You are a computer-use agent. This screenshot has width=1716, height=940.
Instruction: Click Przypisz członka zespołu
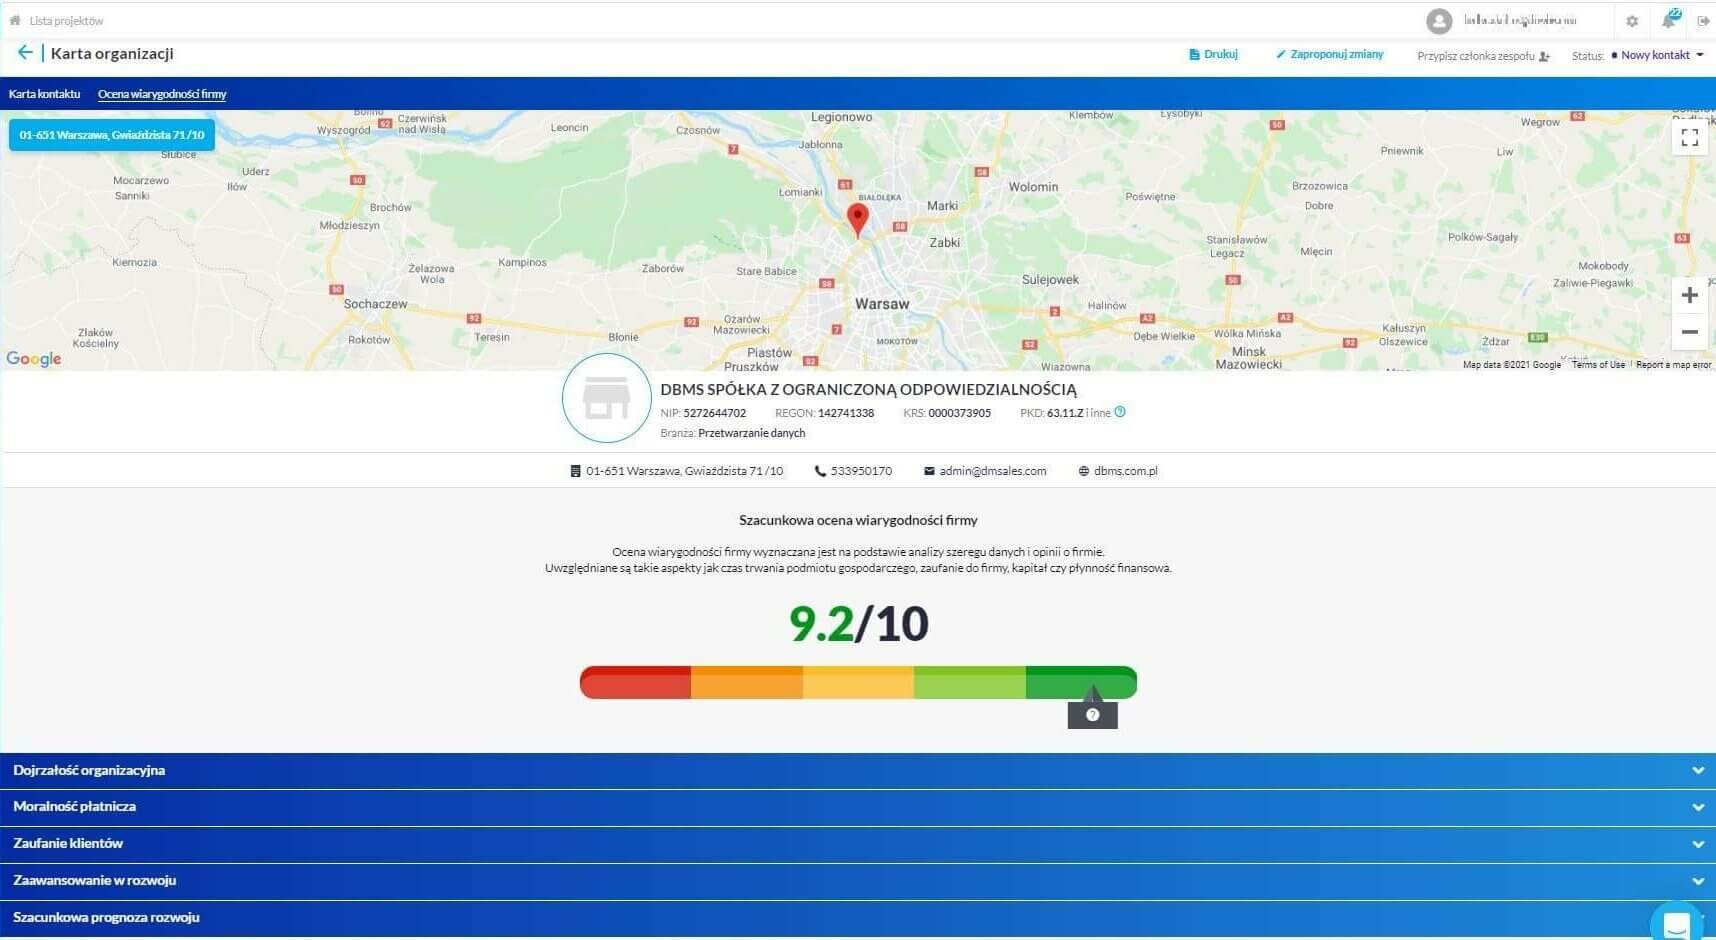click(x=1483, y=56)
